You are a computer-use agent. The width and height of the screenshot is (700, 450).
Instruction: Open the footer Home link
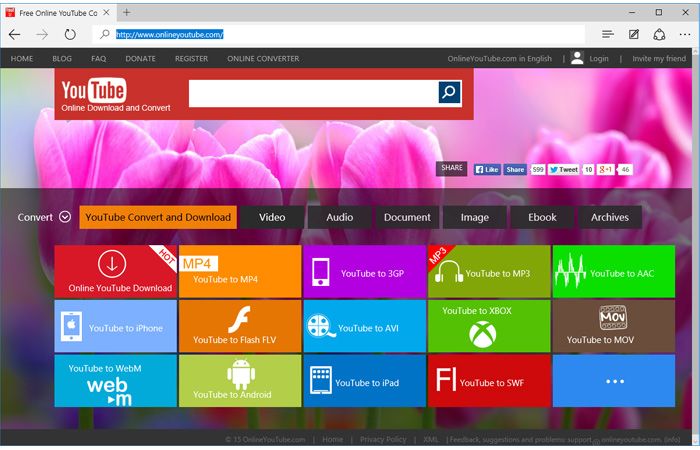pyautogui.click(x=333, y=439)
